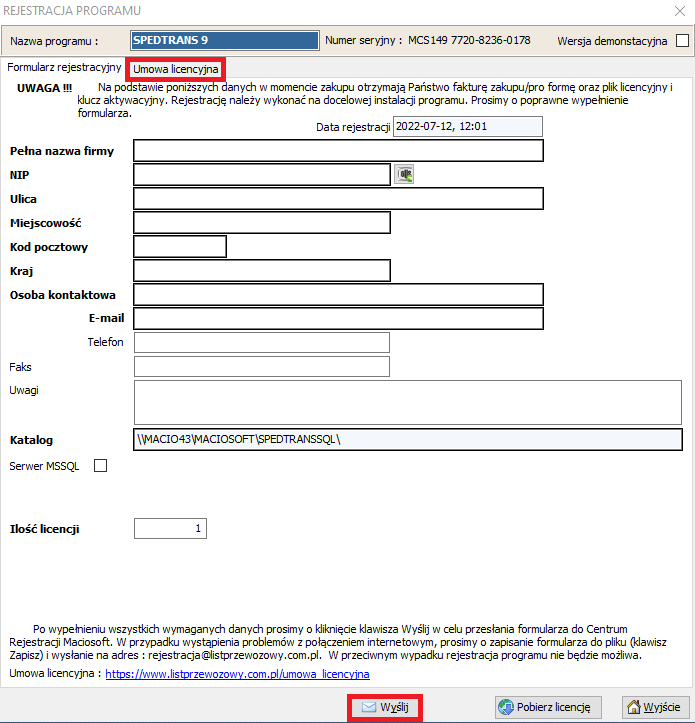Click the house icon on Wyjście
Viewport: 695px width, 723px height.
point(634,706)
